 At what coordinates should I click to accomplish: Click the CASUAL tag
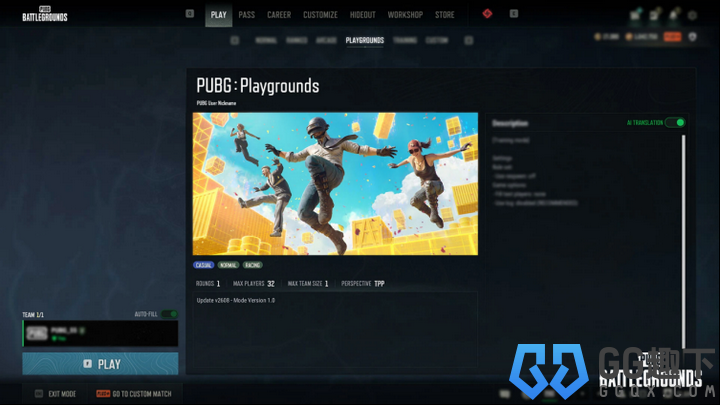[203, 265]
